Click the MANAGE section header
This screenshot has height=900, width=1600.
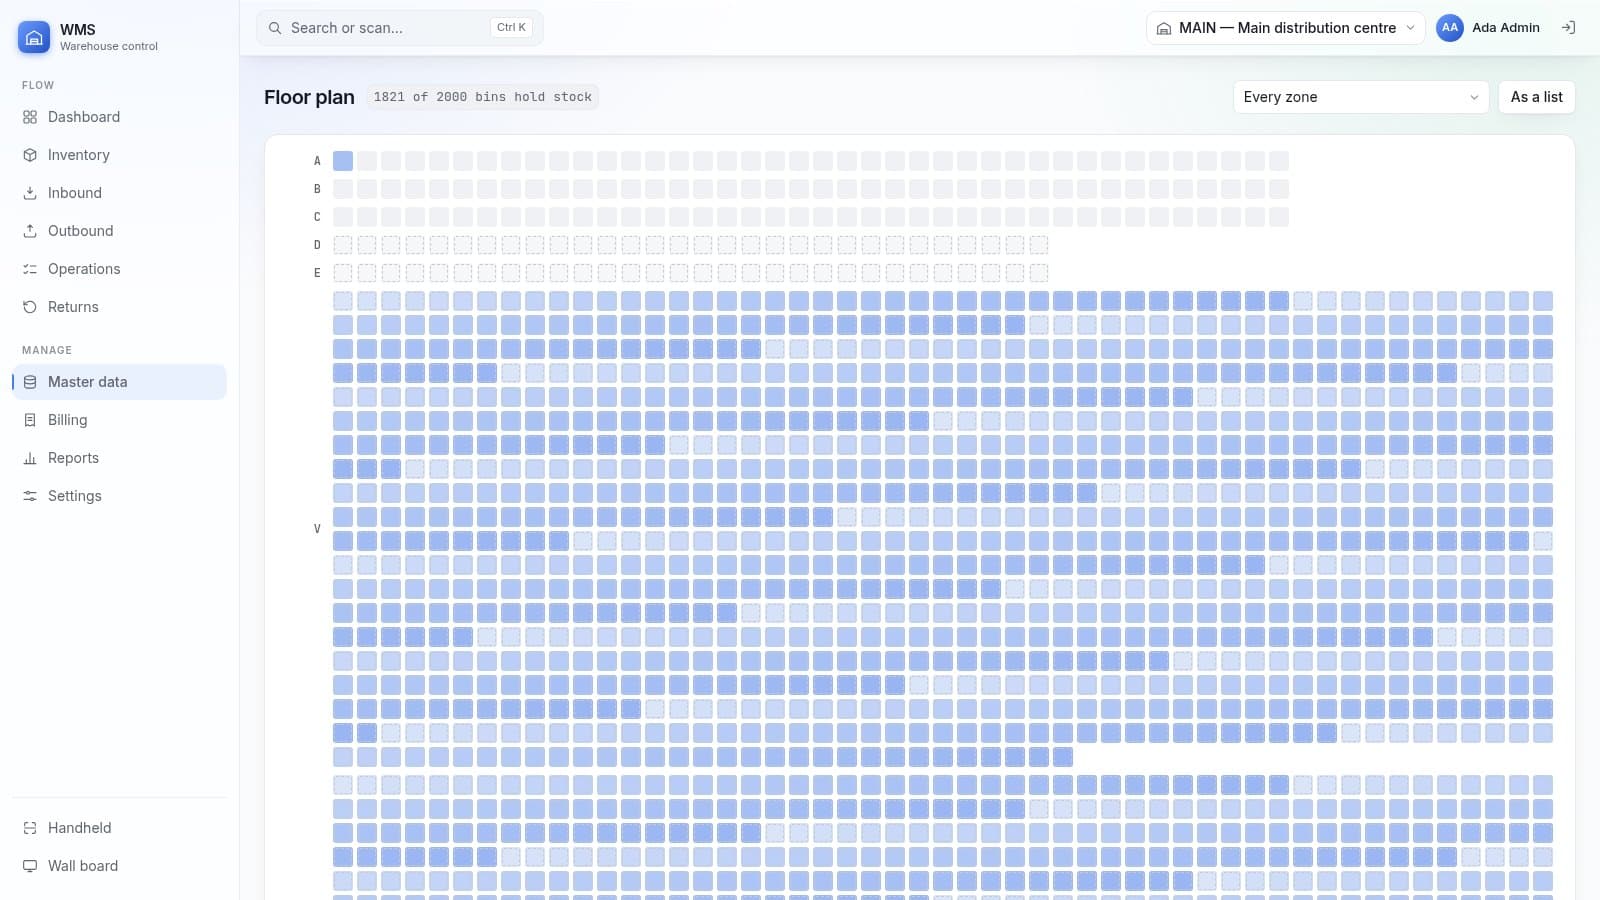pos(47,351)
